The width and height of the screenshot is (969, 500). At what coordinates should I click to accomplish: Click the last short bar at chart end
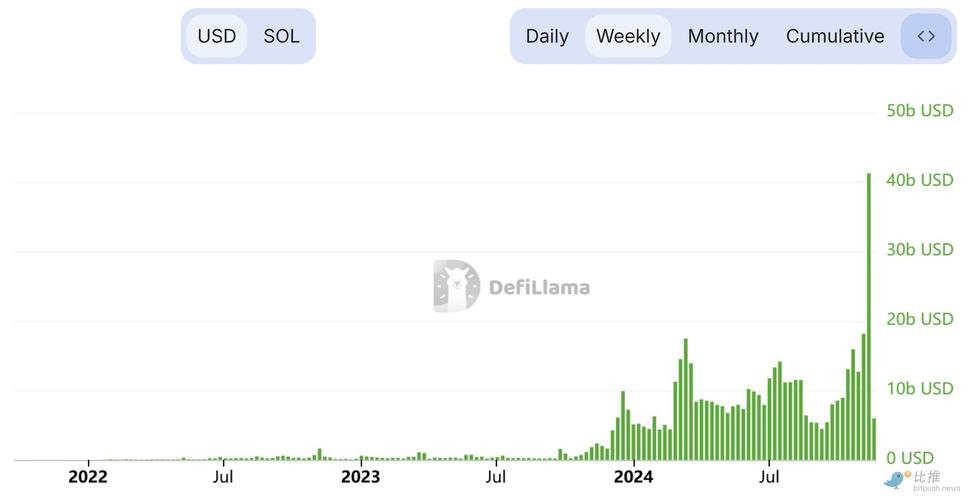874,439
